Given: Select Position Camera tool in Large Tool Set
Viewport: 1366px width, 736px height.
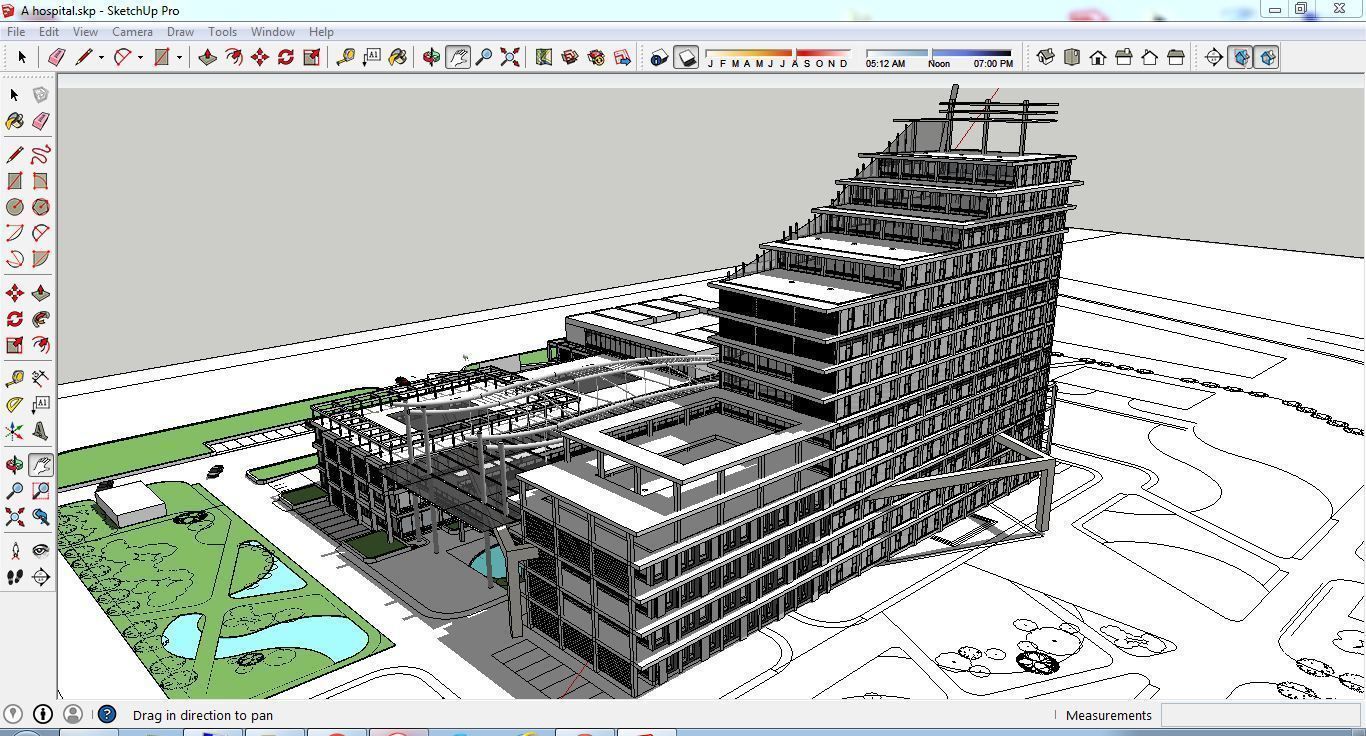Looking at the screenshot, I should click(x=15, y=551).
